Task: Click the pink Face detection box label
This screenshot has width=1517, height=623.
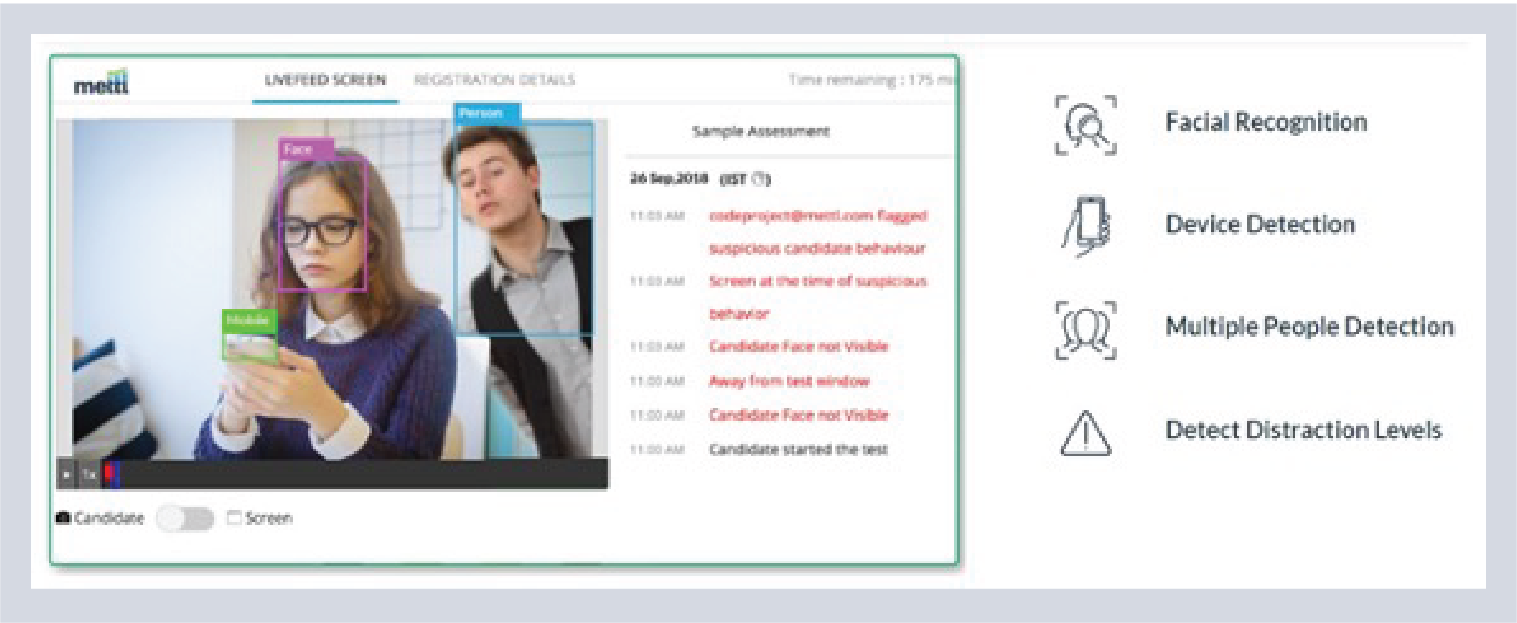Action: 306,148
